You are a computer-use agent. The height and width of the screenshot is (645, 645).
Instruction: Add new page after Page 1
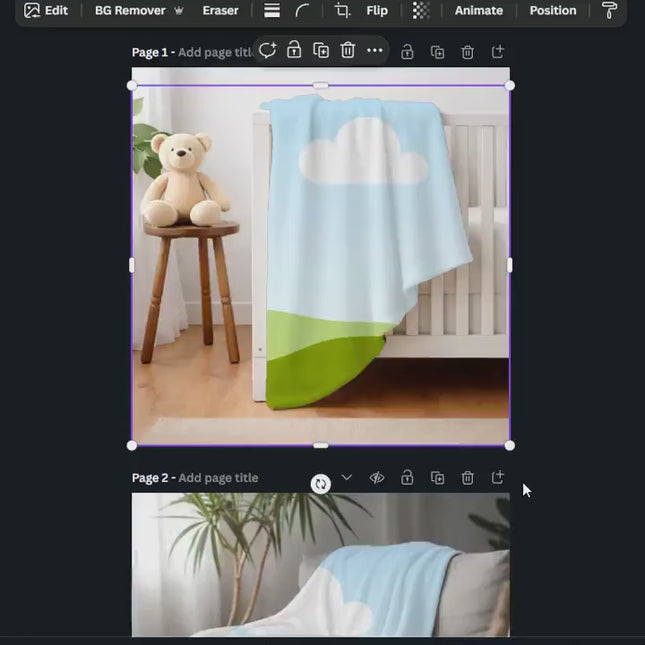tap(498, 52)
